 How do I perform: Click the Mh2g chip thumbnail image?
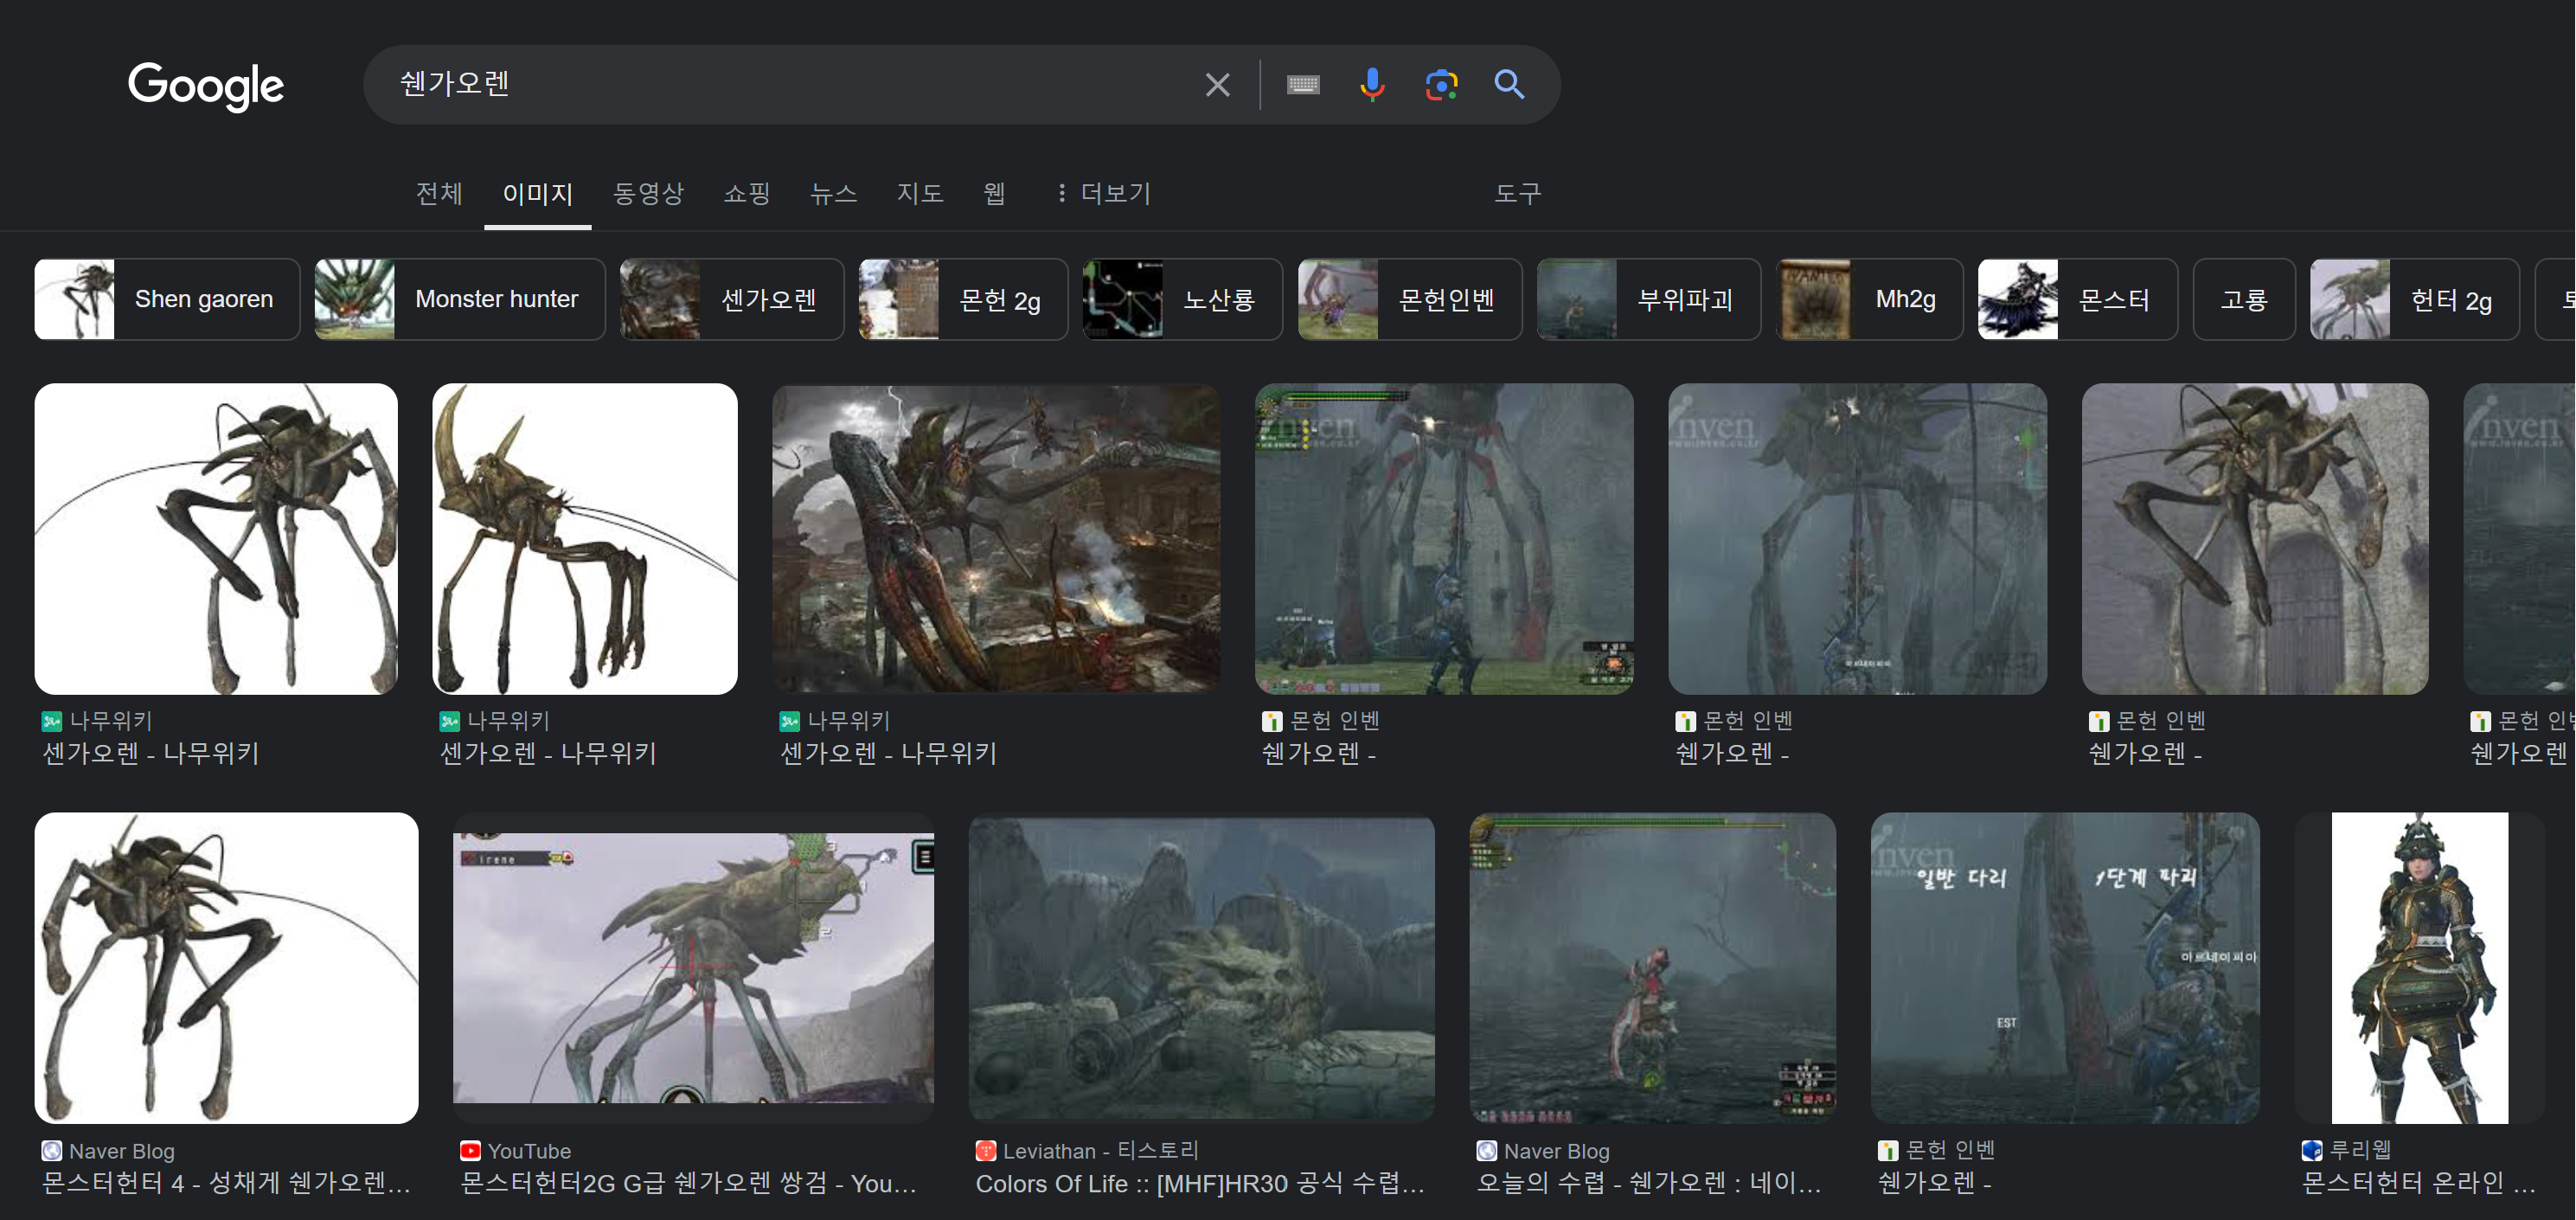click(x=1815, y=299)
